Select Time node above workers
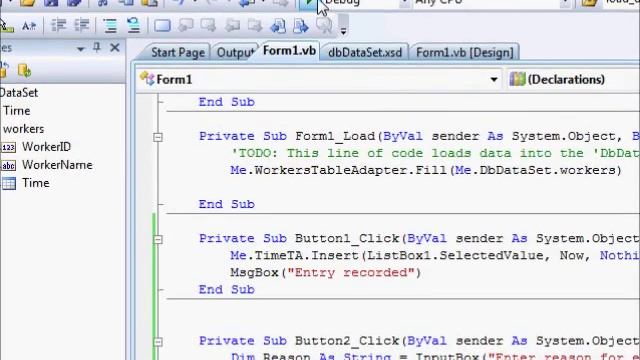Image resolution: width=640 pixels, height=360 pixels. [x=17, y=111]
